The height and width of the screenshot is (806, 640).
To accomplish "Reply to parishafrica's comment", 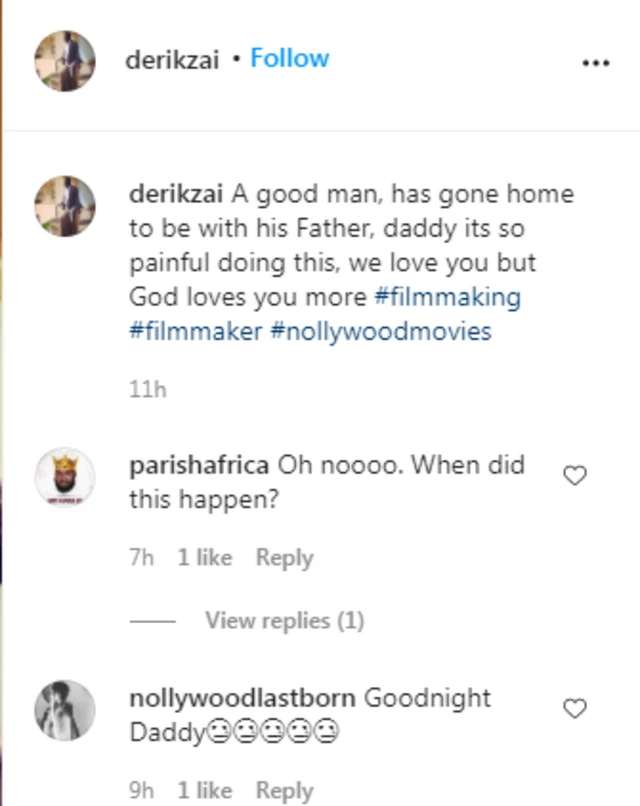I will 284,557.
